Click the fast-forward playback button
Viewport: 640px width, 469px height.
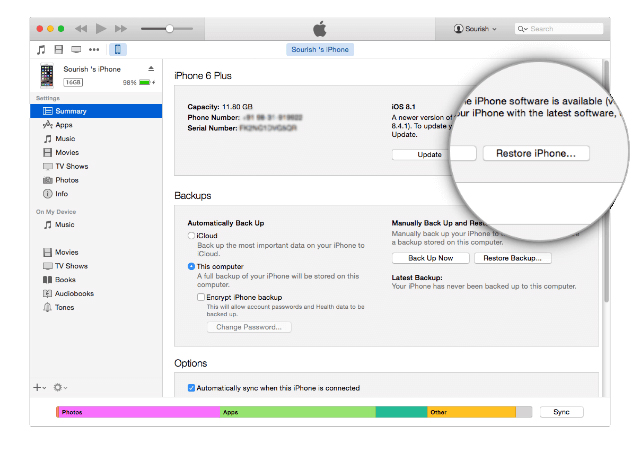(121, 29)
